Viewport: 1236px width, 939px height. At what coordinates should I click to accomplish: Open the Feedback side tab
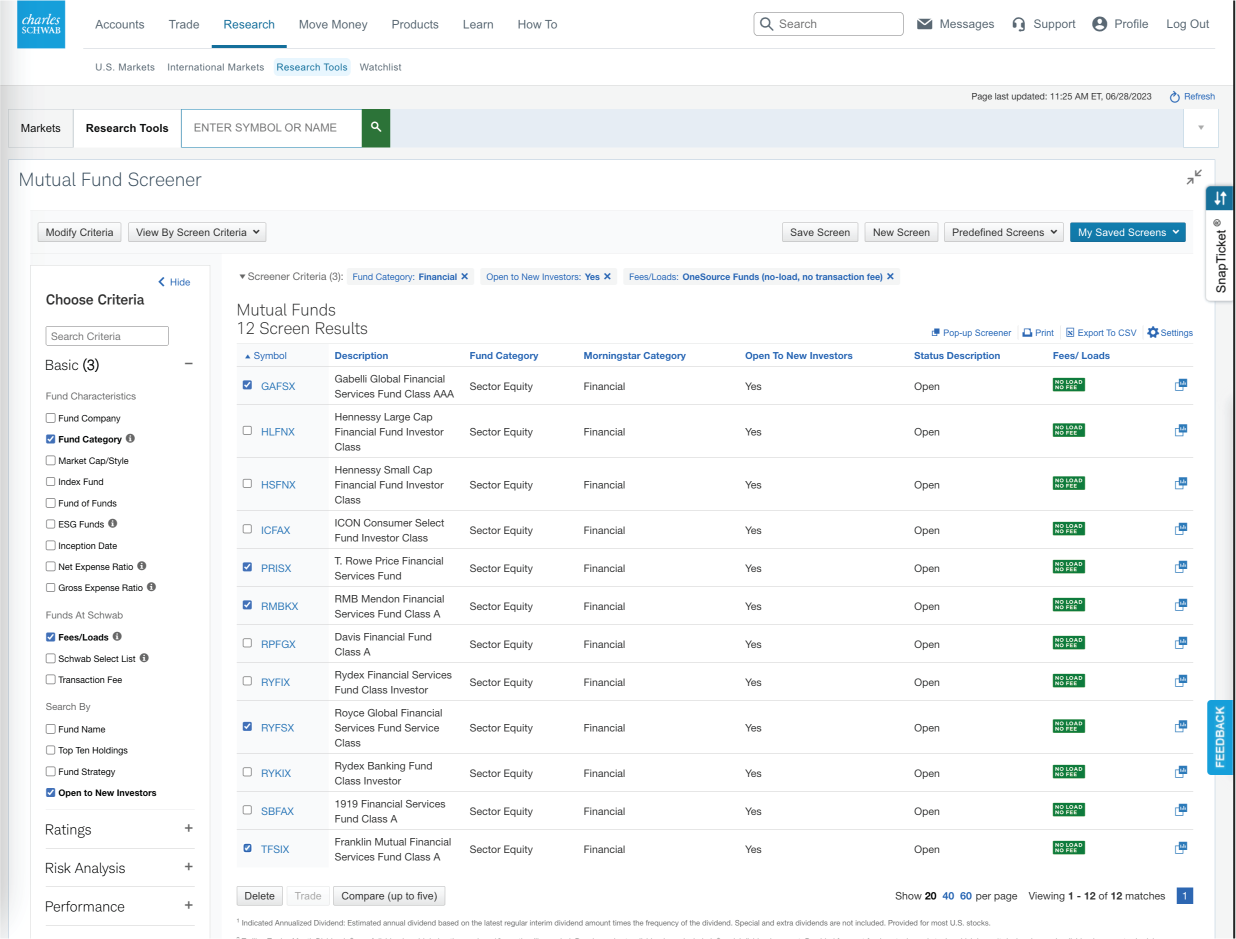point(1221,737)
